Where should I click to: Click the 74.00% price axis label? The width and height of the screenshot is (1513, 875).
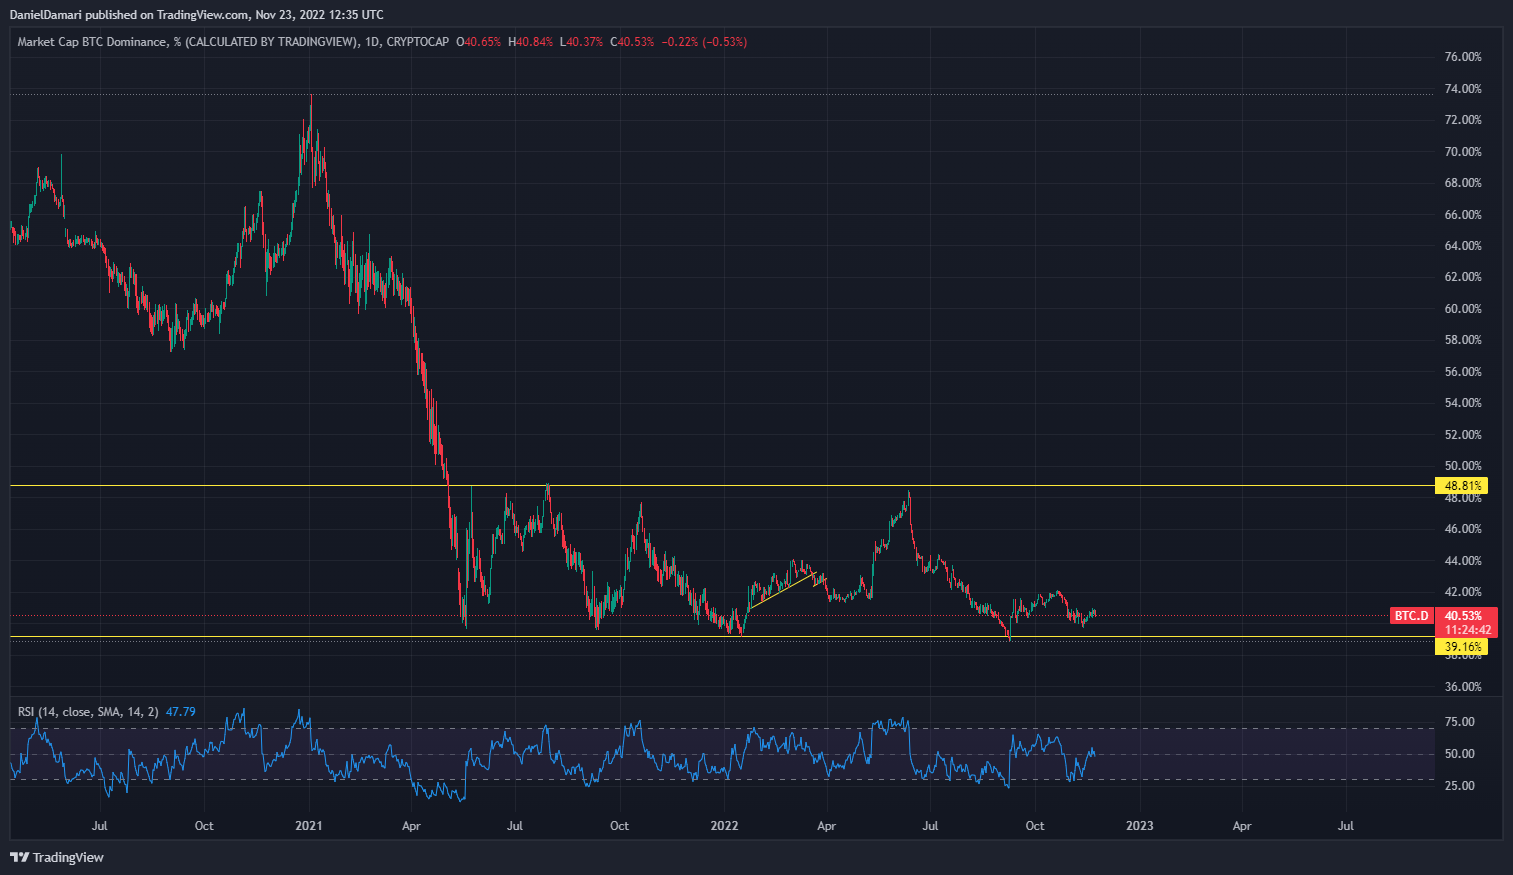[1463, 89]
